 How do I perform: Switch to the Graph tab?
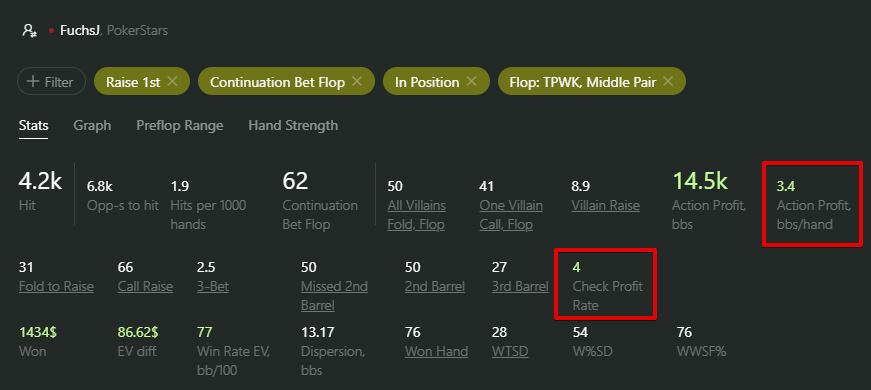92,126
